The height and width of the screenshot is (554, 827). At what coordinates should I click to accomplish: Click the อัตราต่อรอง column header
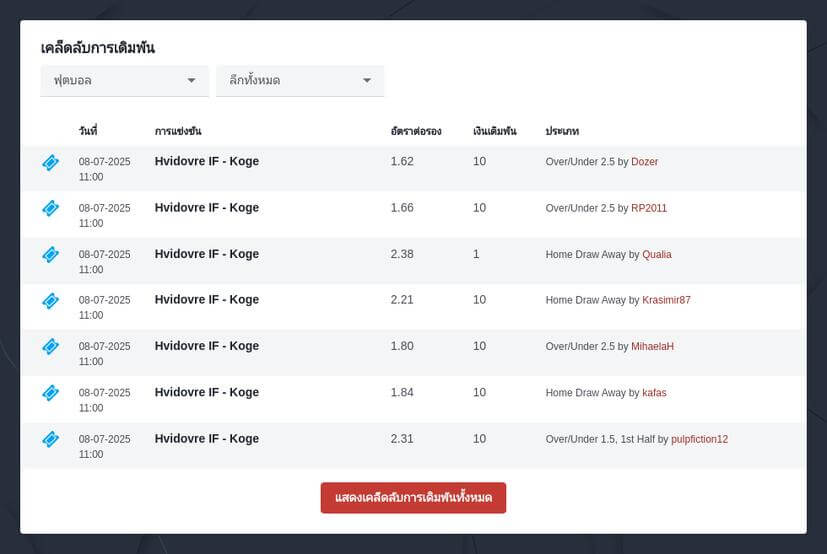[416, 131]
